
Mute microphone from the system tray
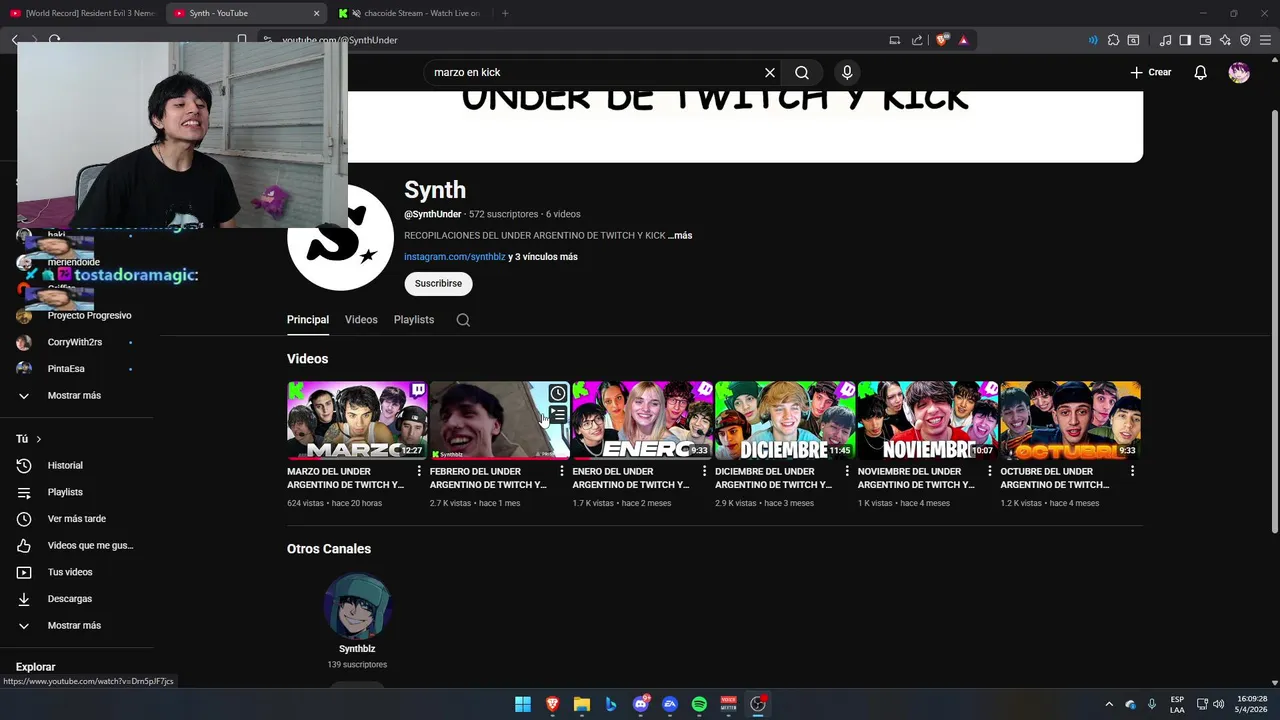(1152, 704)
